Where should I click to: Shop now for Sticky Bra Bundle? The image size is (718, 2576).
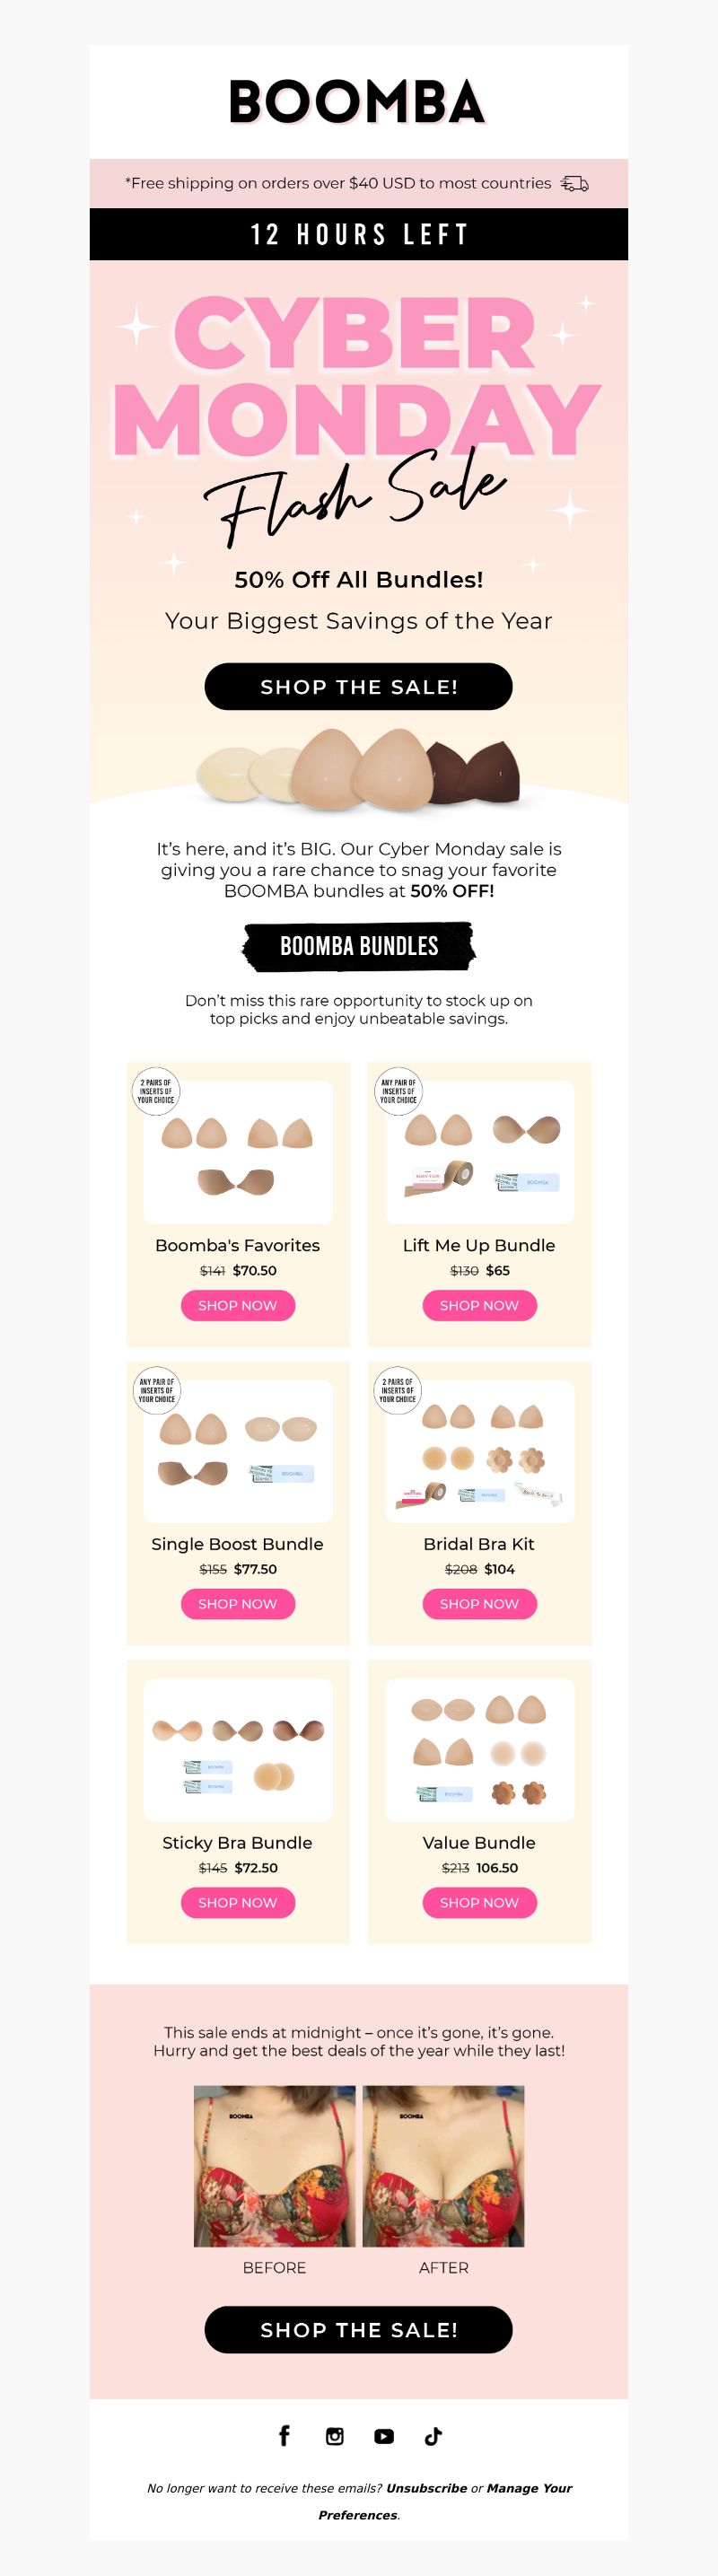coord(238,1902)
